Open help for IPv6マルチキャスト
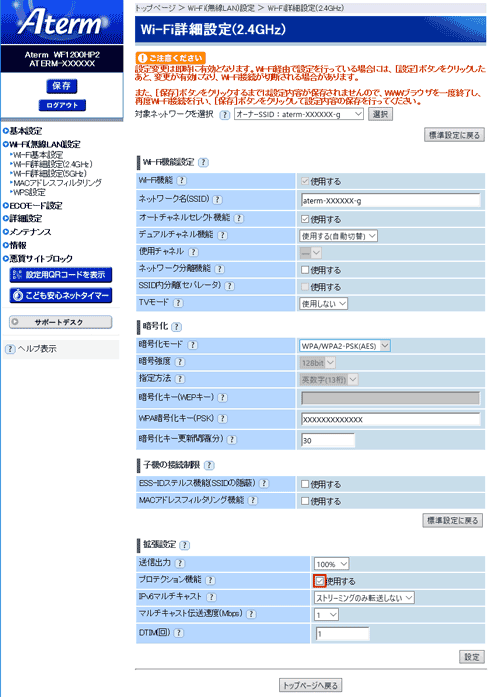 pos(212,597)
